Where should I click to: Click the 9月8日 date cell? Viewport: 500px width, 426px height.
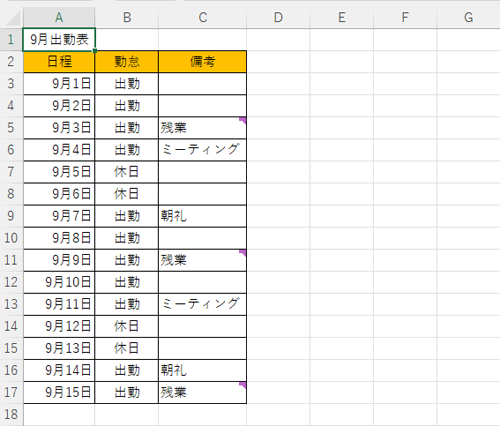coord(59,238)
